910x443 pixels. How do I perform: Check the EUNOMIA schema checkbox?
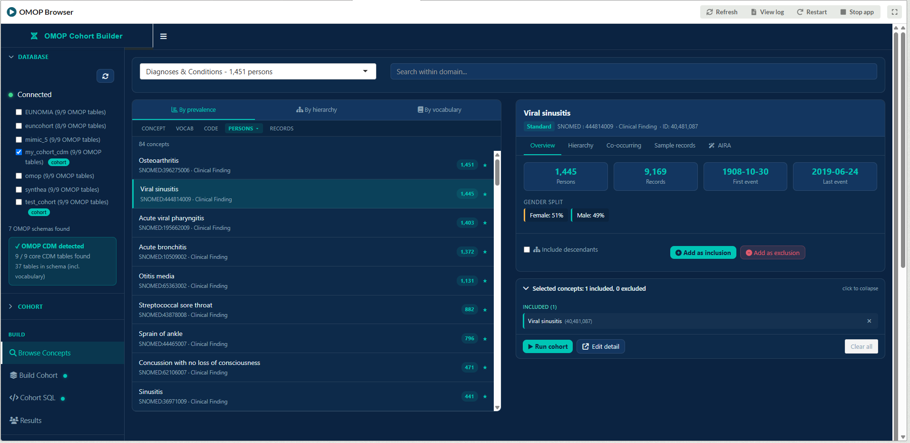[19, 112]
